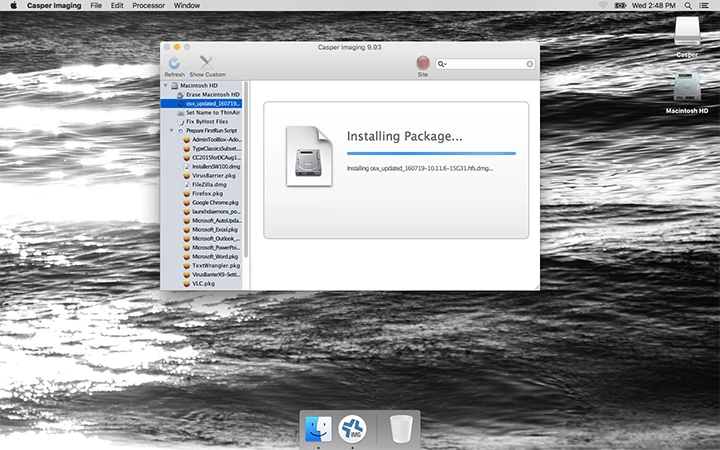Image resolution: width=720 pixels, height=450 pixels.
Task: Click the Show Custom tools icon
Action: click(x=207, y=62)
